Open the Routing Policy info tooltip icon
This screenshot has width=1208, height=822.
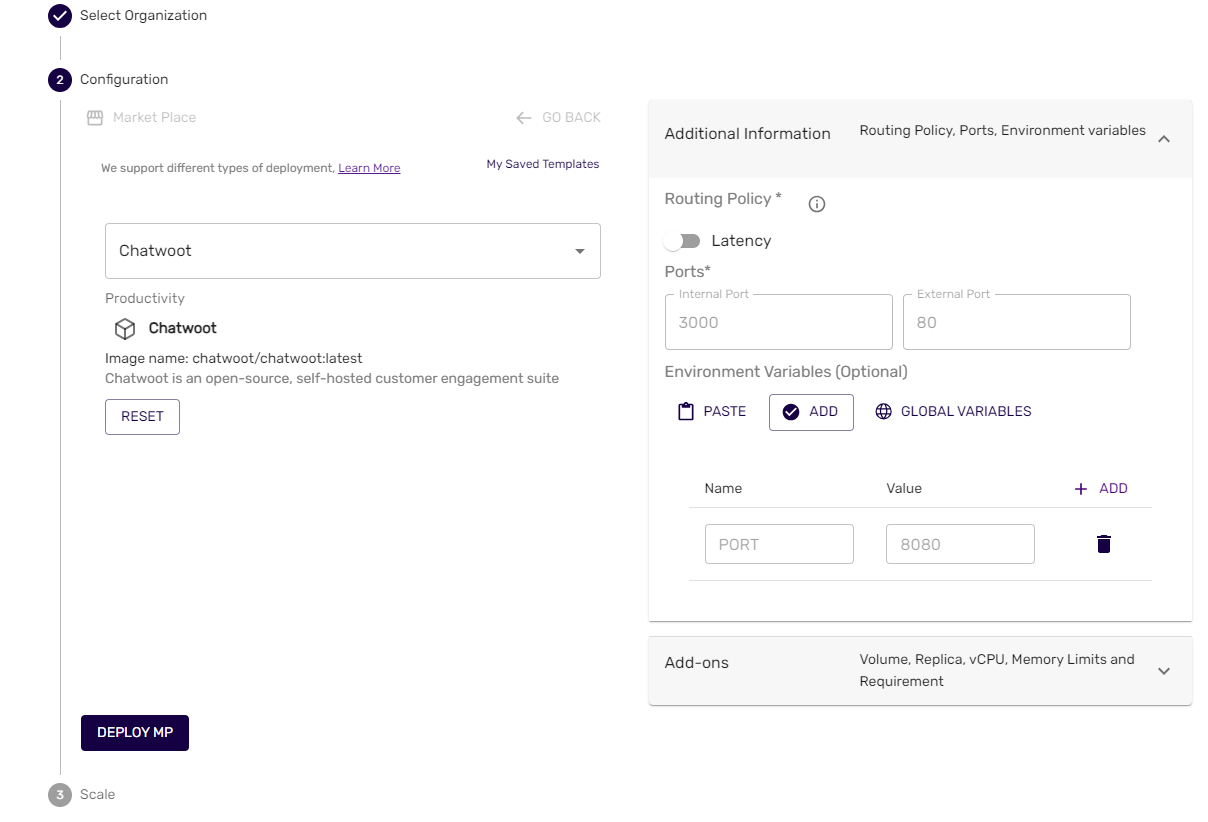pyautogui.click(x=816, y=204)
